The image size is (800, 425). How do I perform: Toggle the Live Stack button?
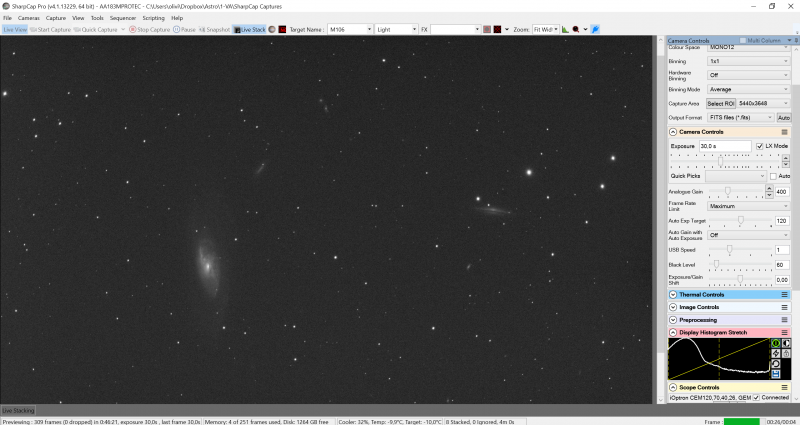pyautogui.click(x=249, y=30)
